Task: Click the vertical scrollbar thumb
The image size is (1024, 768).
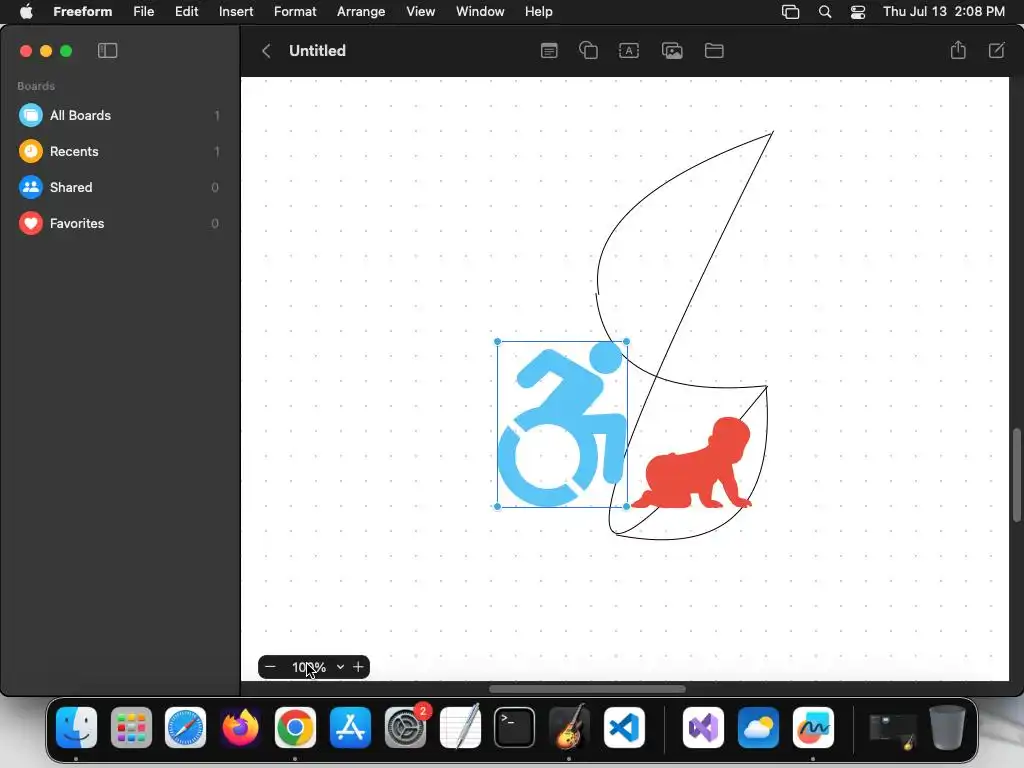Action: point(1016,475)
